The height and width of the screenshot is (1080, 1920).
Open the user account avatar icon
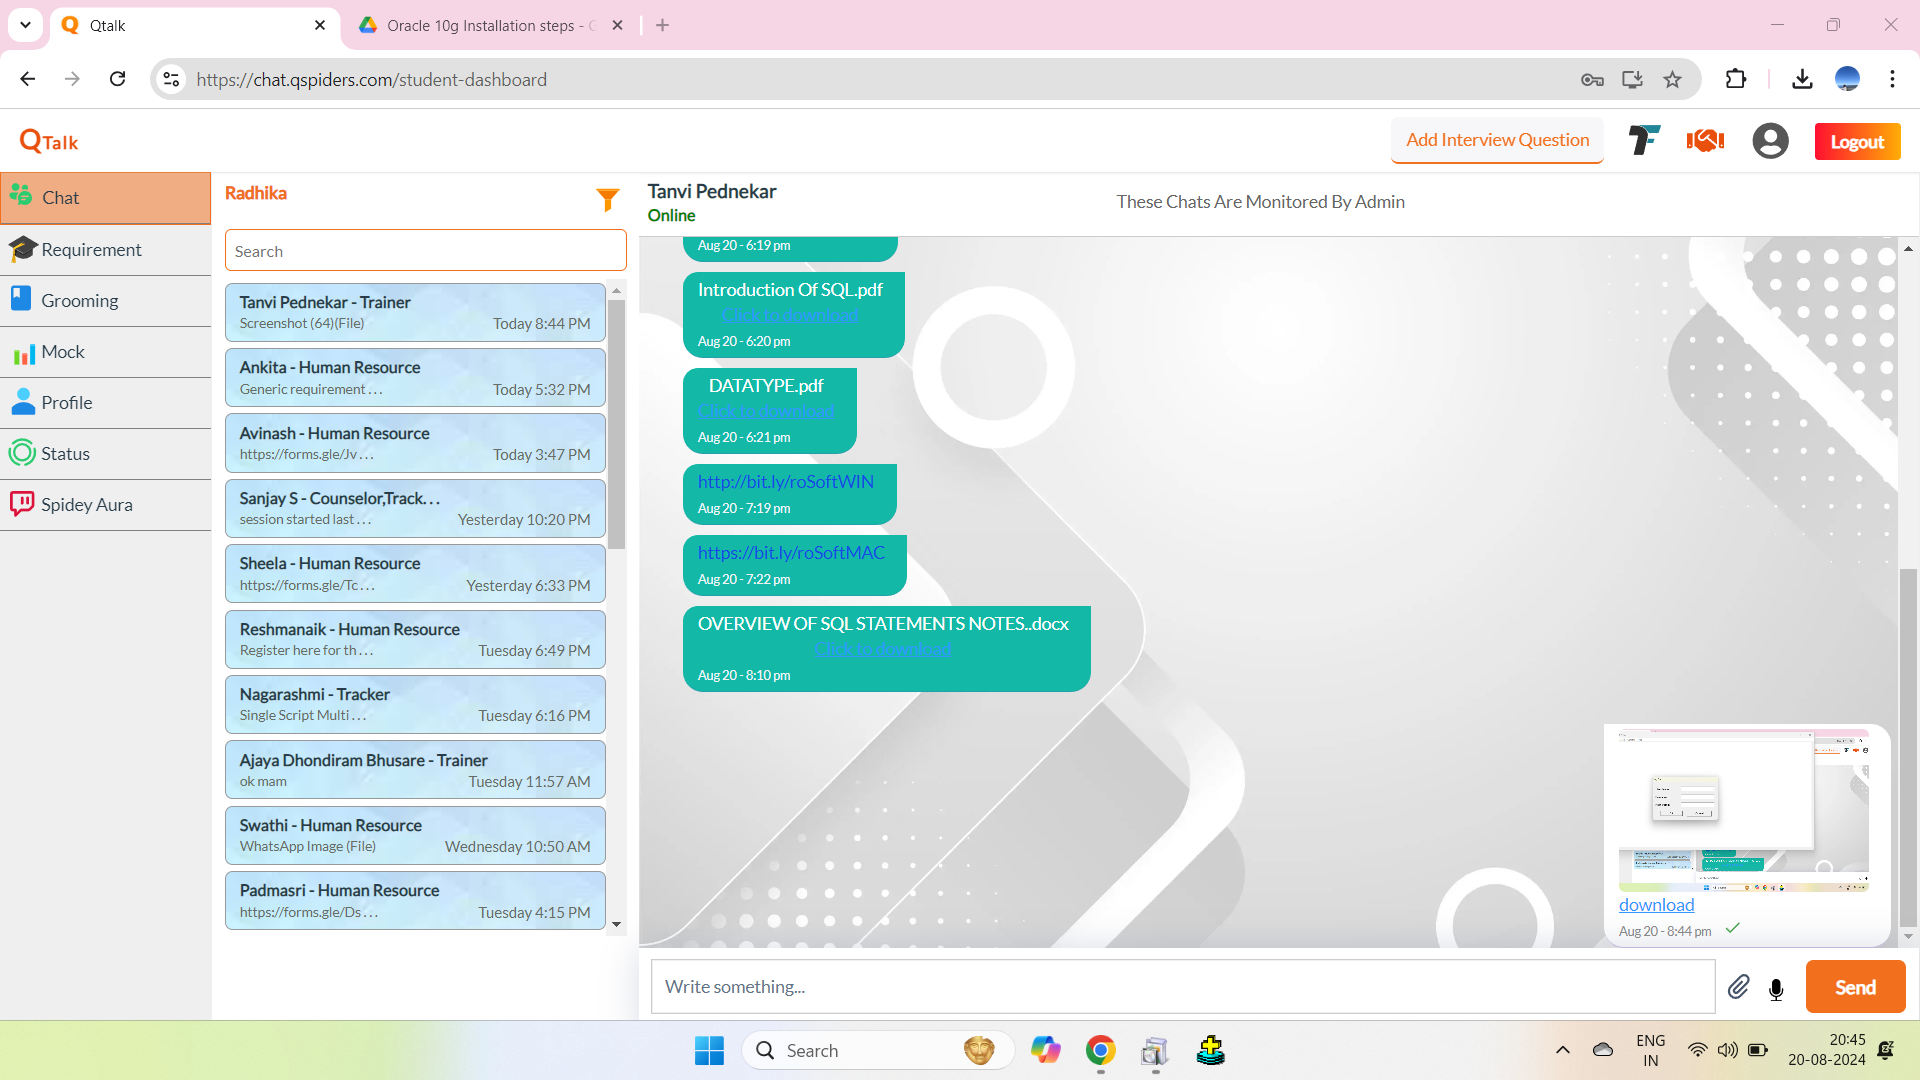point(1770,141)
